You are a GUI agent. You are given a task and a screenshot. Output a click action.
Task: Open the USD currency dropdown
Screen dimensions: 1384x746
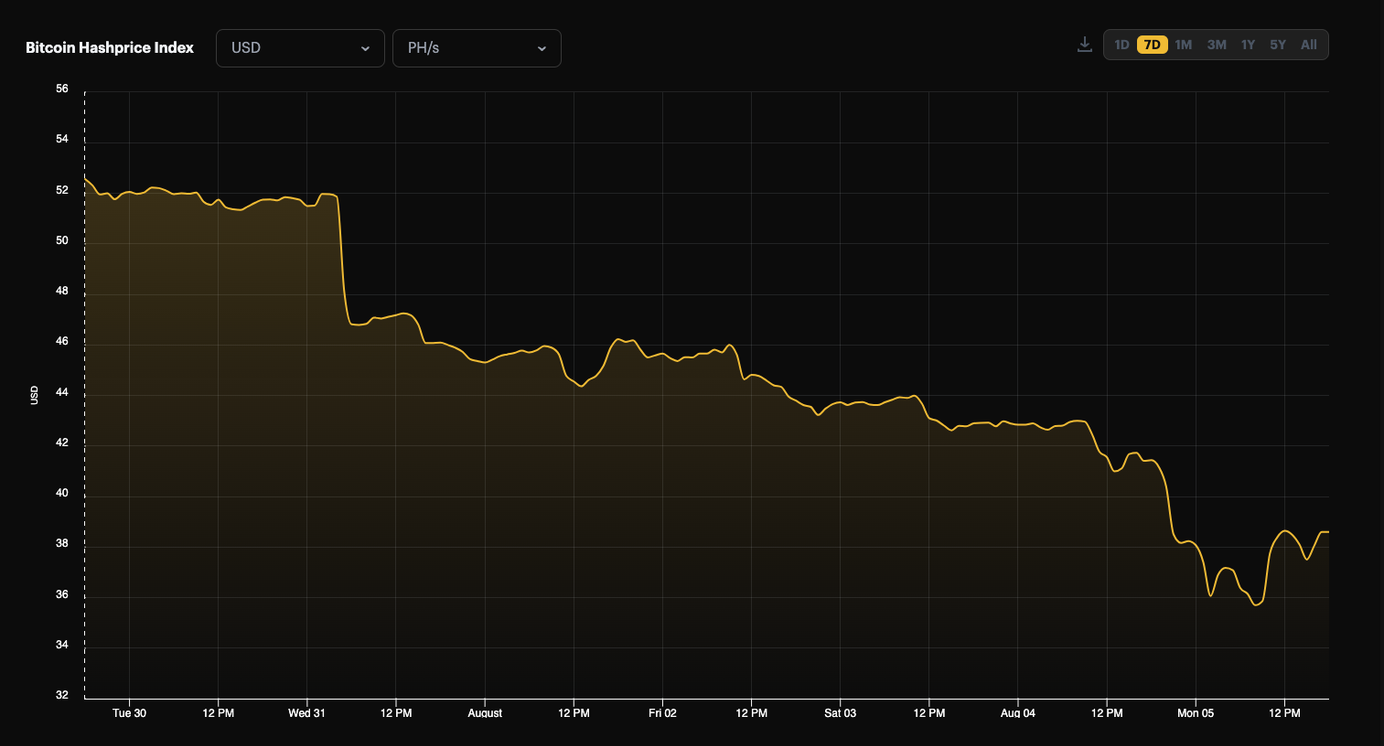point(300,48)
